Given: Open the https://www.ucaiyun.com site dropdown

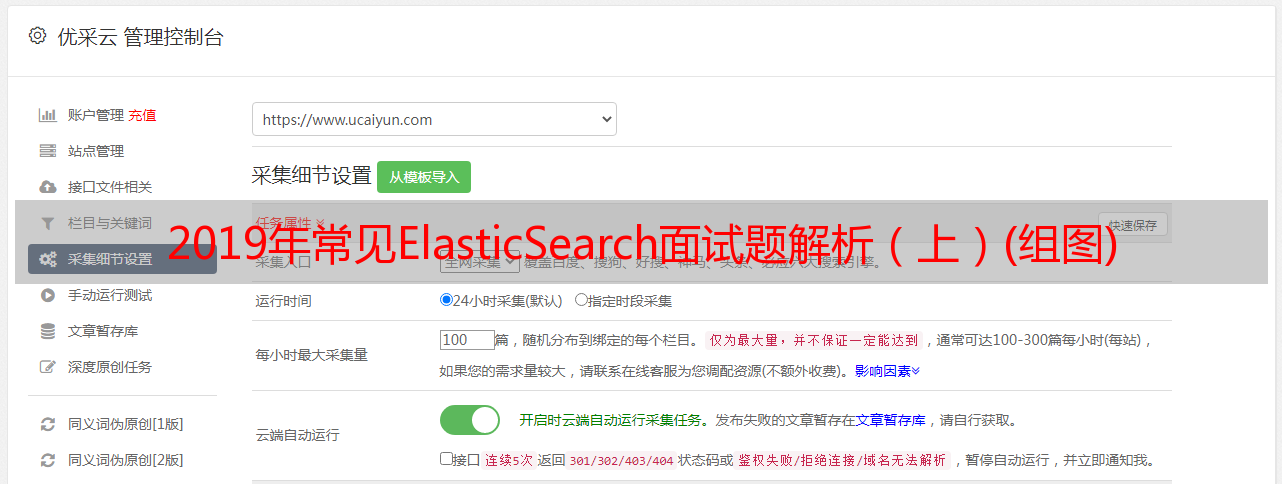Looking at the screenshot, I should 434,119.
